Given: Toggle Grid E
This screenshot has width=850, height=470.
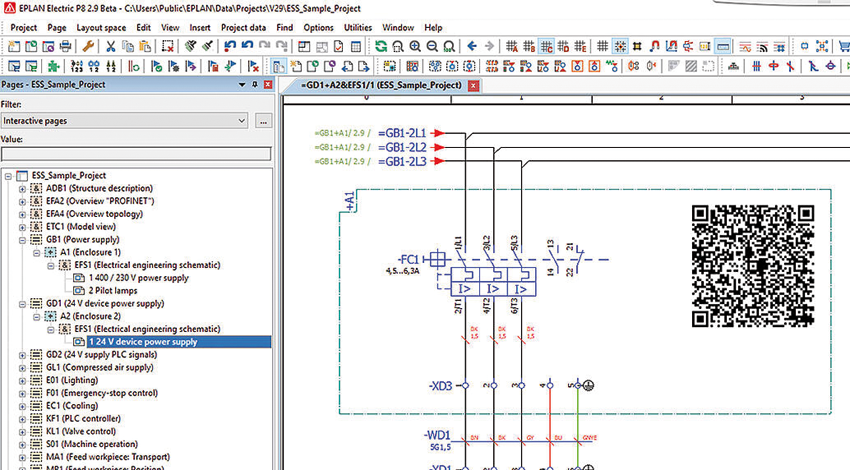Looking at the screenshot, I should 580,47.
